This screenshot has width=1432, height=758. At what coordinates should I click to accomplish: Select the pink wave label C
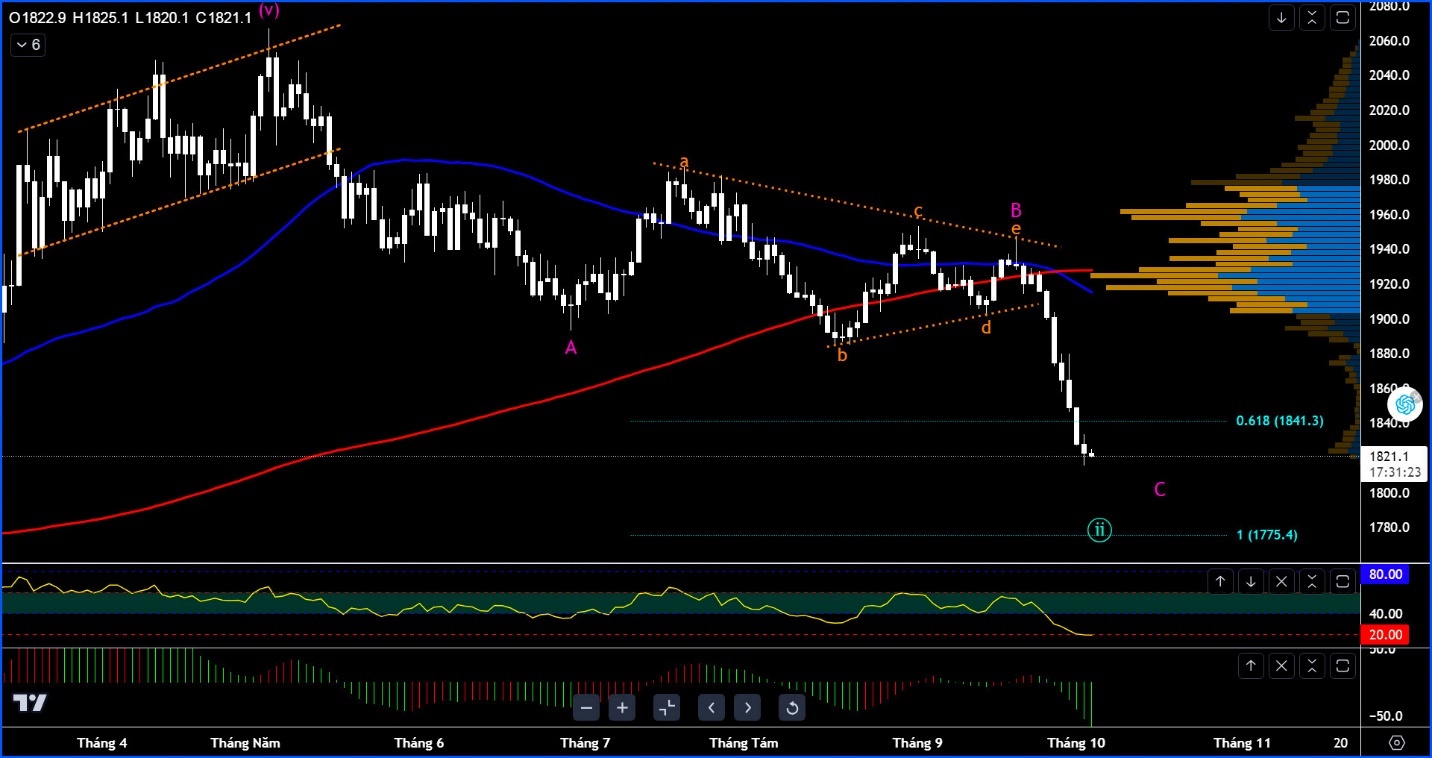[x=1160, y=489]
